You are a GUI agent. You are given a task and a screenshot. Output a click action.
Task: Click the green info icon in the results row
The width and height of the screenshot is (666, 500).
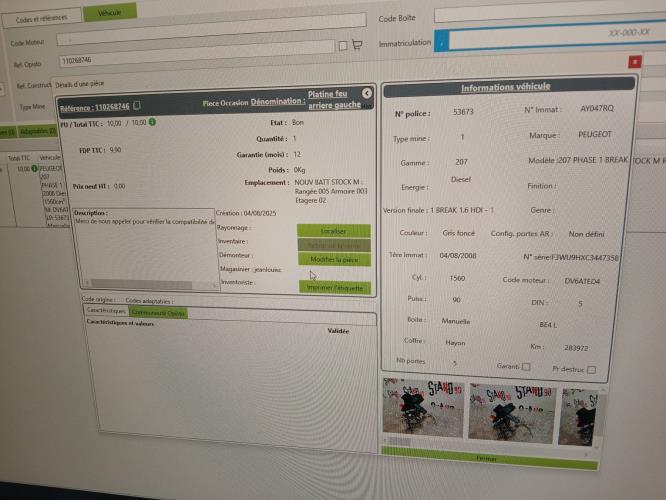click(x=35, y=170)
